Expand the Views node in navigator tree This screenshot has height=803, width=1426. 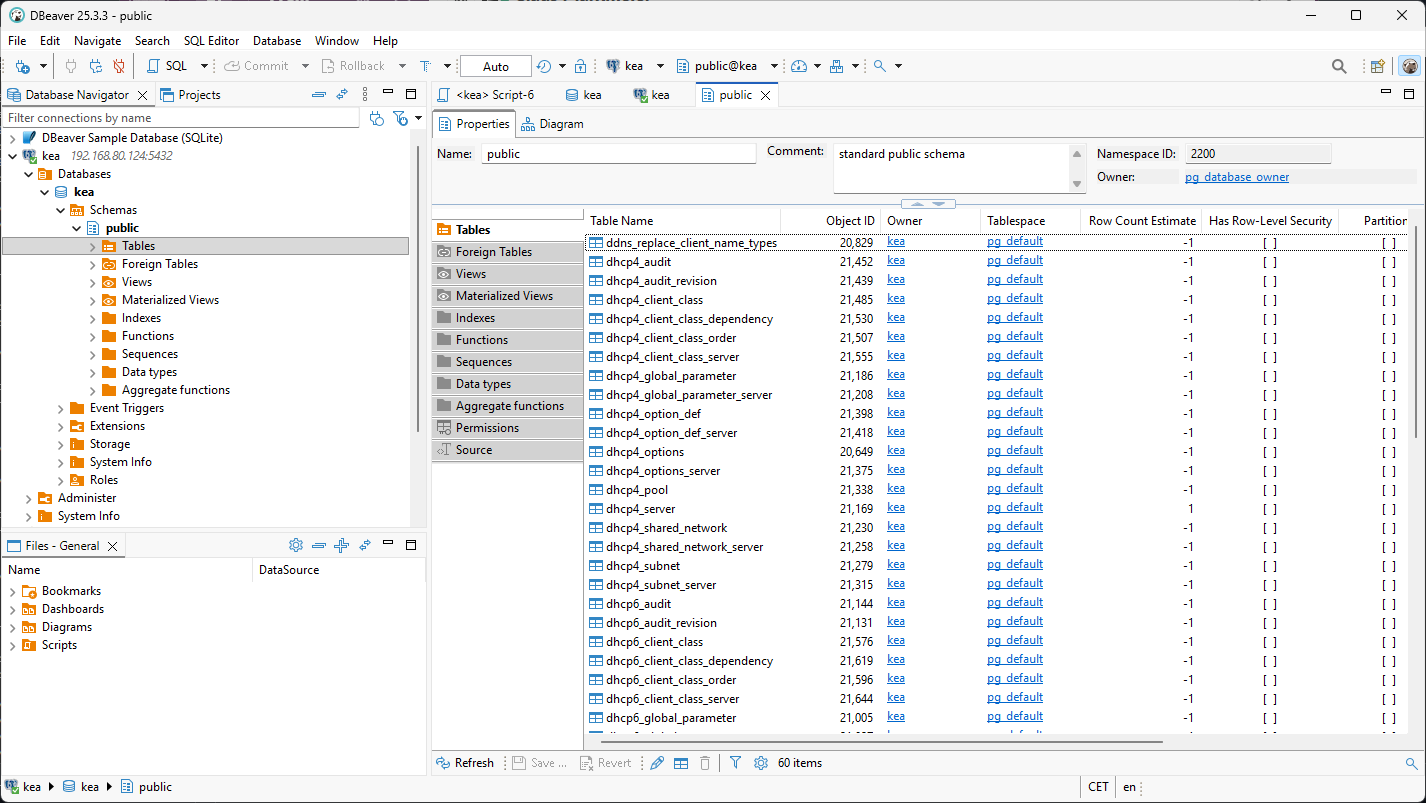pos(92,282)
